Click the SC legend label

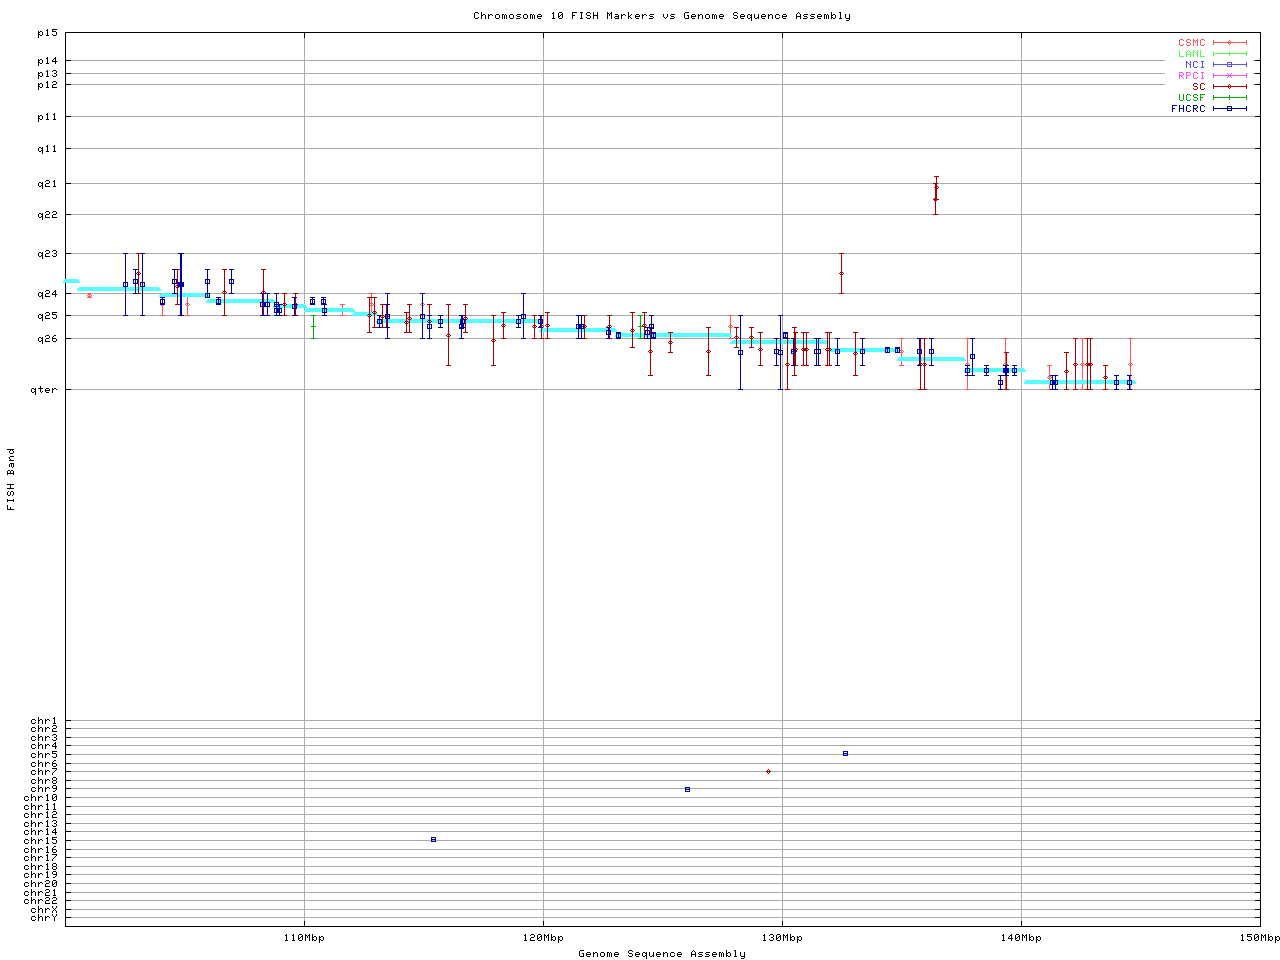1198,86
